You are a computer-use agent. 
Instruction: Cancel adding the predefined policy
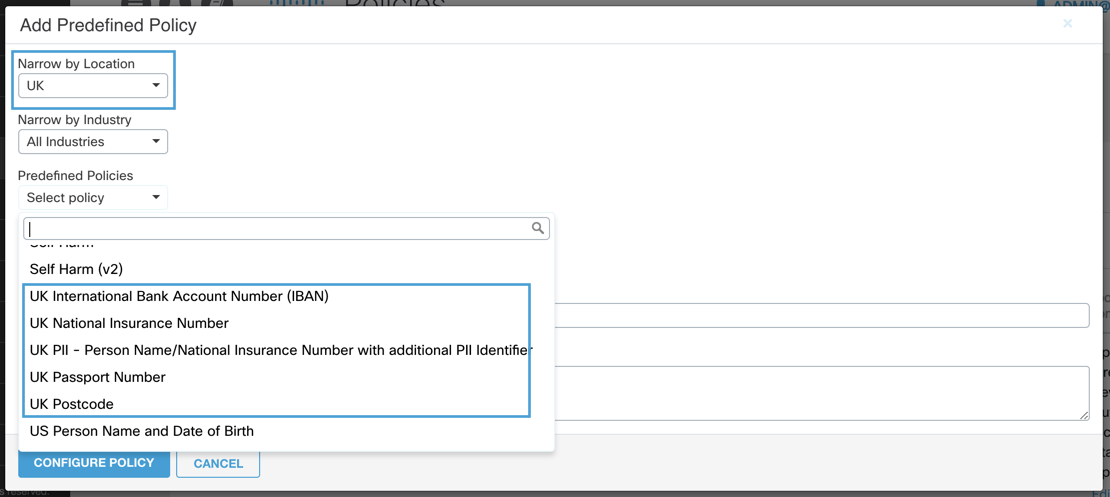(218, 463)
